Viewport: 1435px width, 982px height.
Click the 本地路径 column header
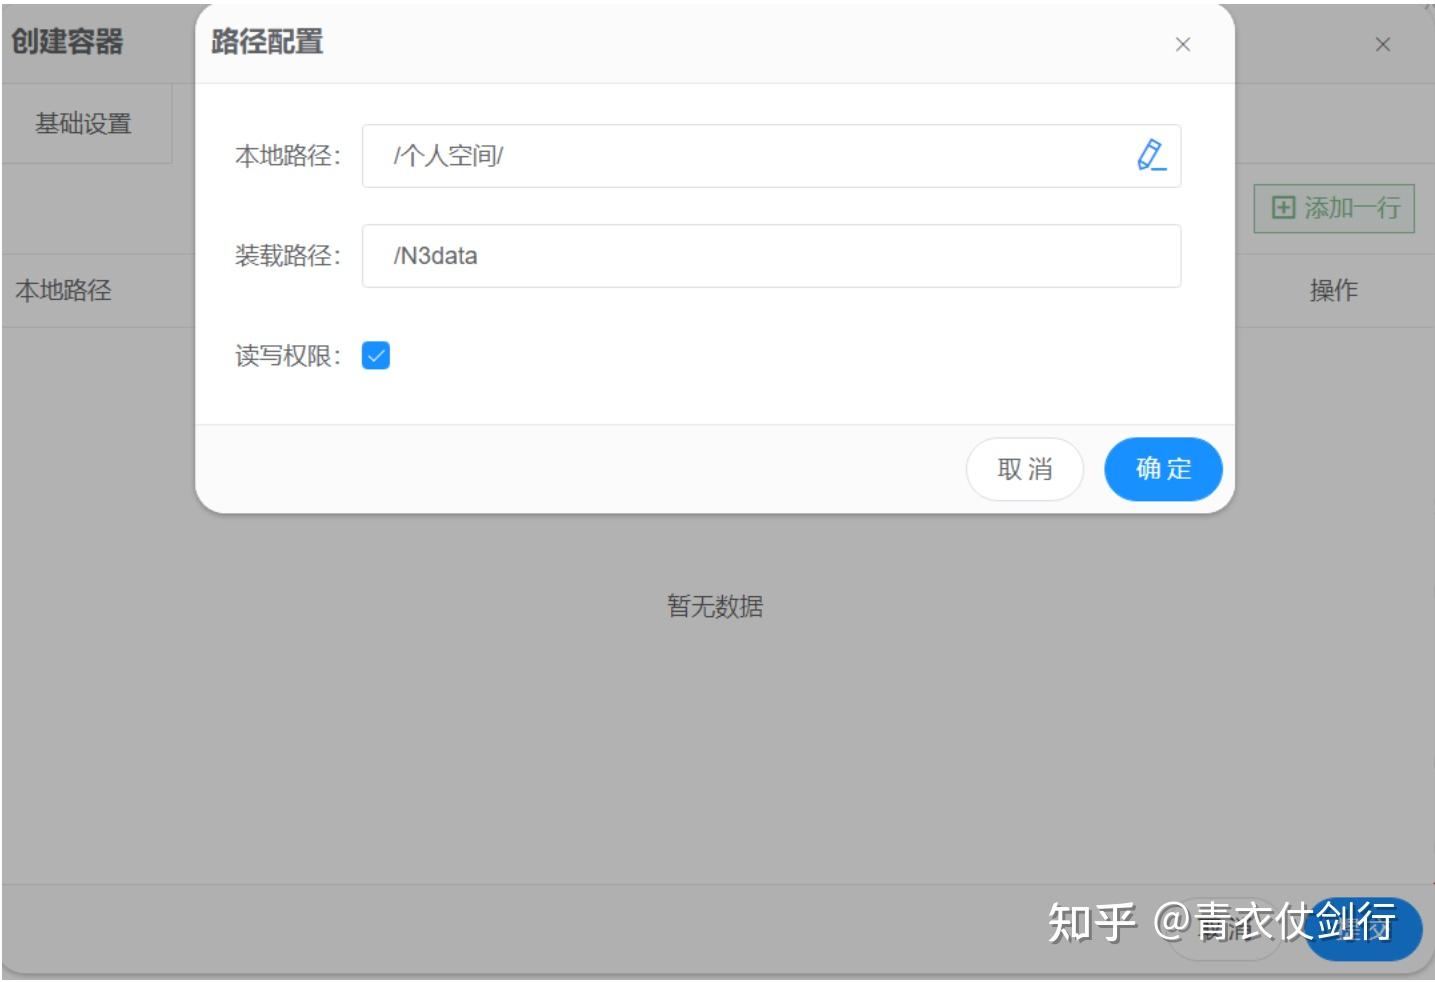(64, 290)
